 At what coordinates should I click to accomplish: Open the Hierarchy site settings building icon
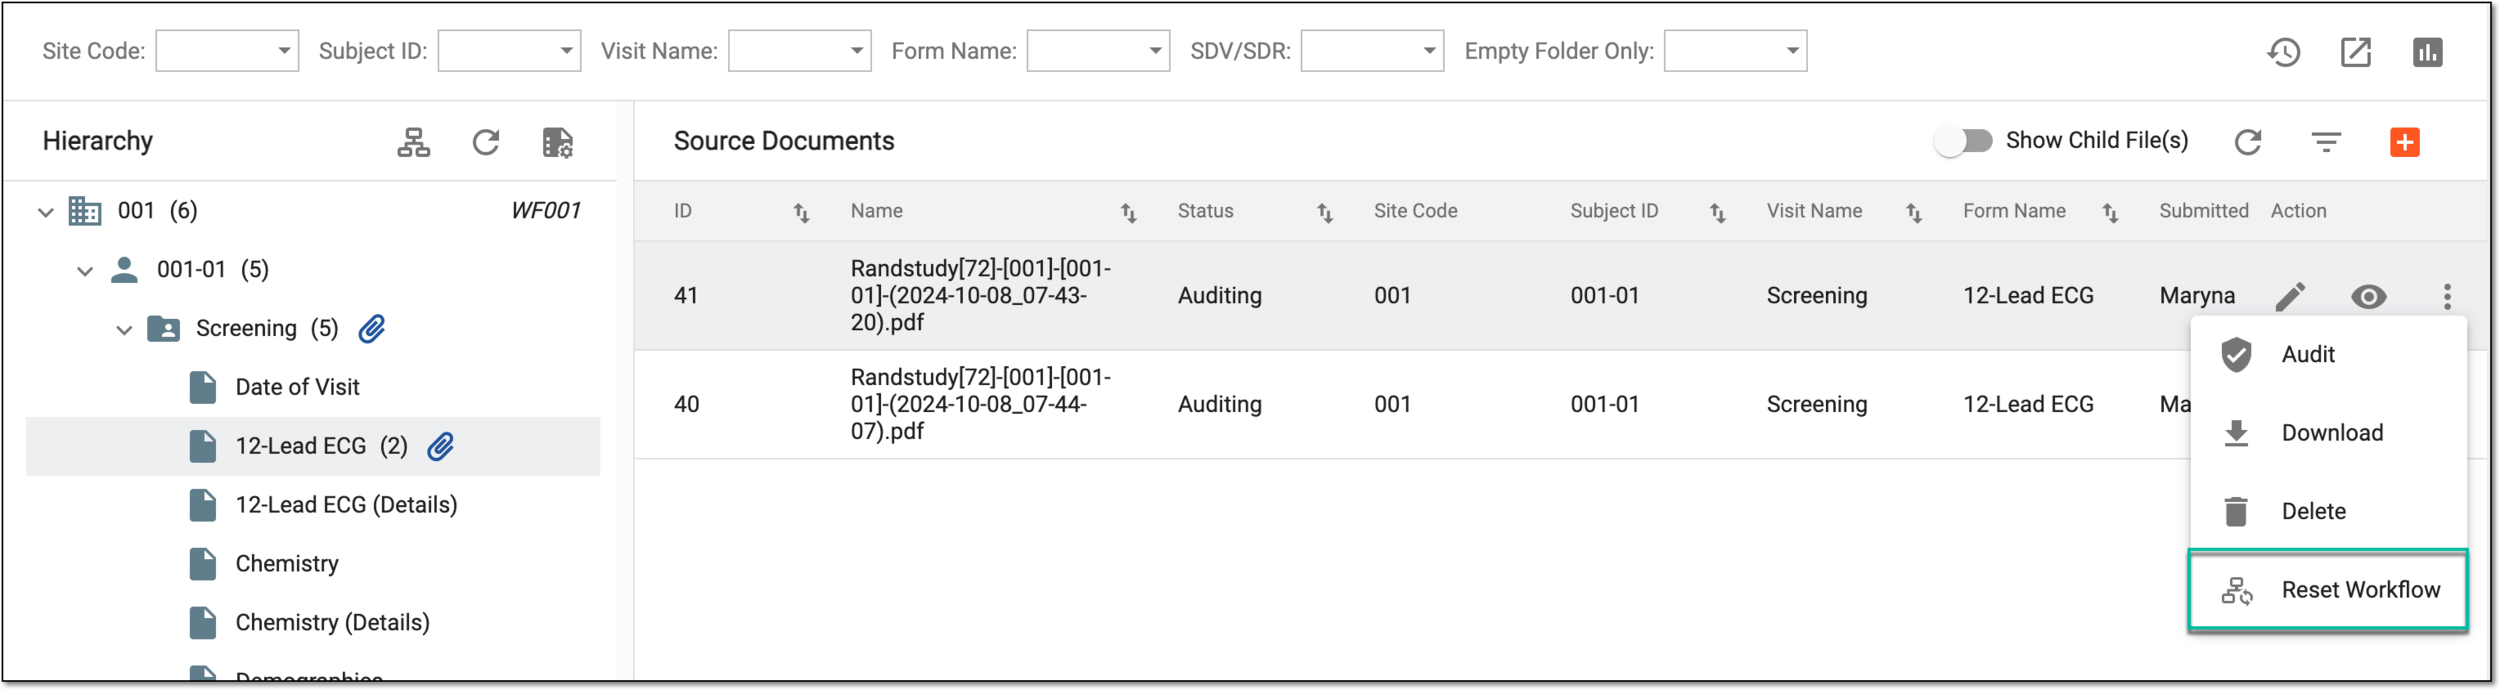pos(558,142)
